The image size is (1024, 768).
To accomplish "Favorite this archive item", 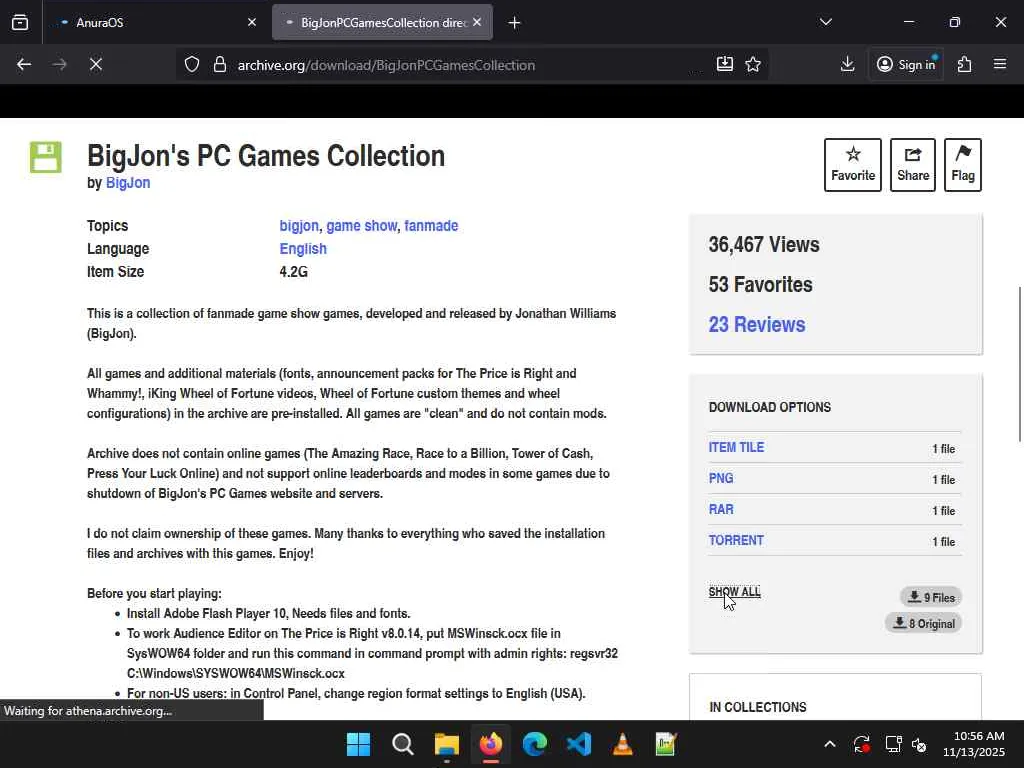I will (x=853, y=165).
